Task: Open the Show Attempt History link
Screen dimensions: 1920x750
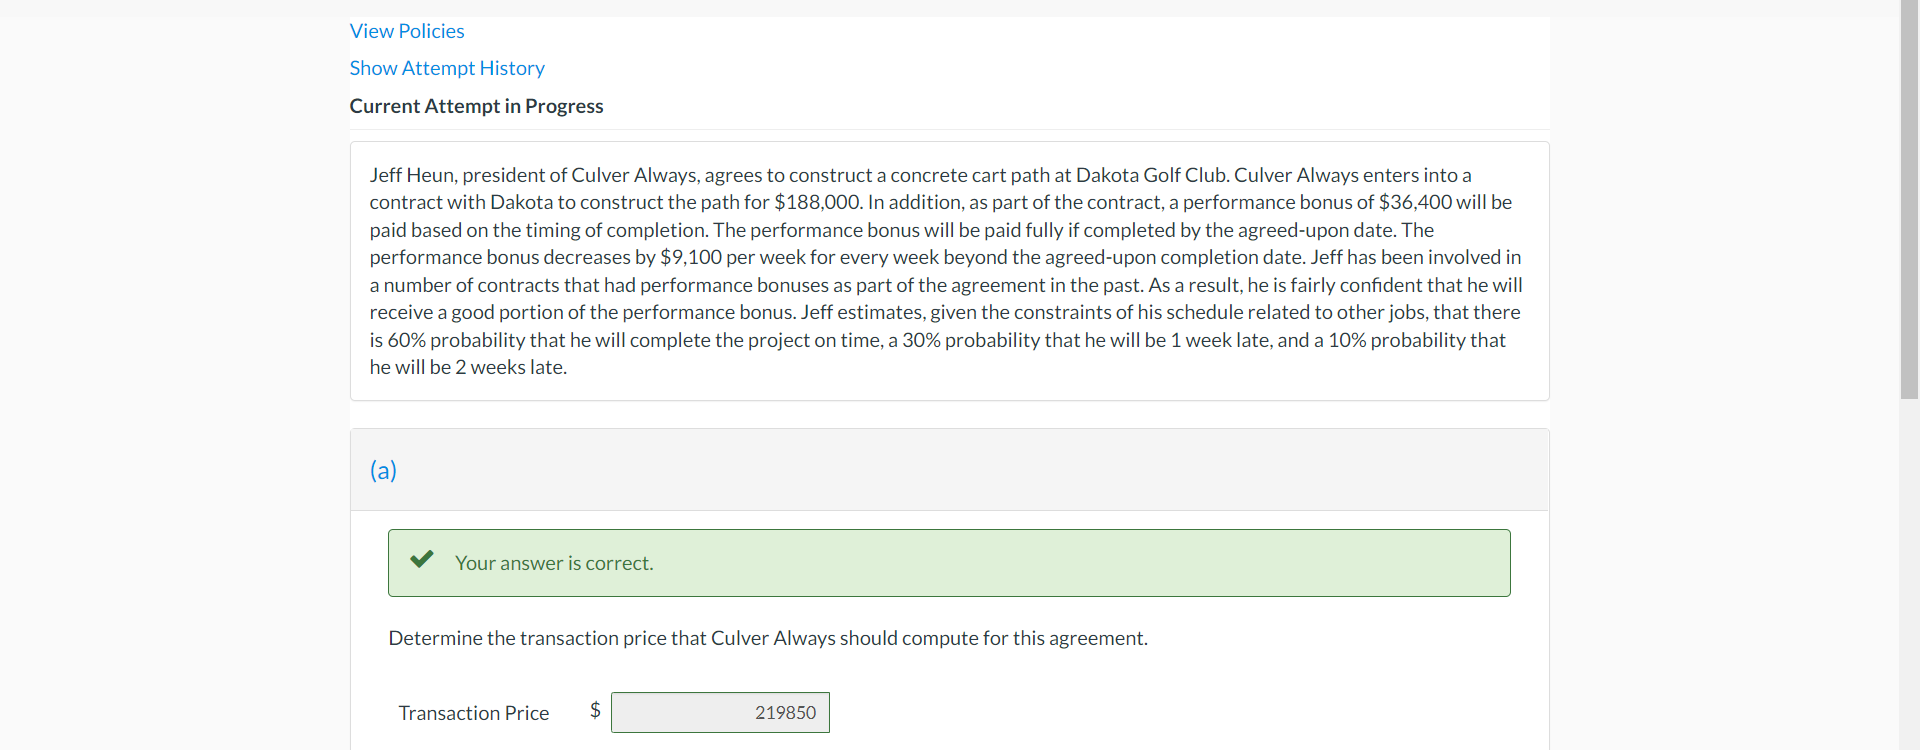Action: [x=447, y=68]
